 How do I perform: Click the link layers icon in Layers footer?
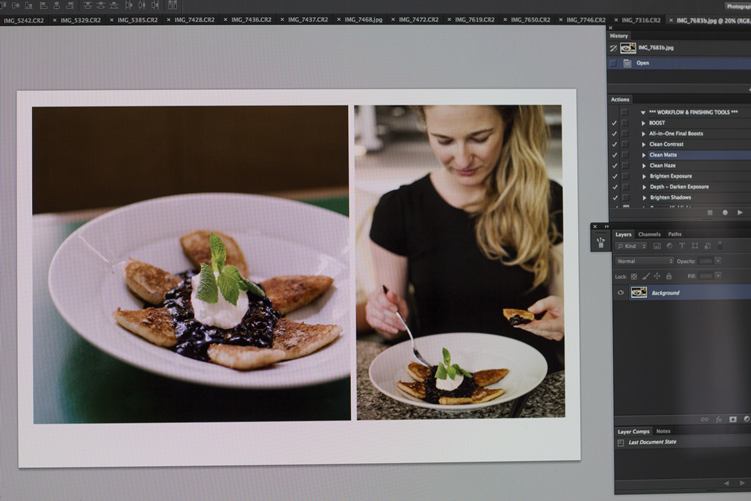click(705, 420)
